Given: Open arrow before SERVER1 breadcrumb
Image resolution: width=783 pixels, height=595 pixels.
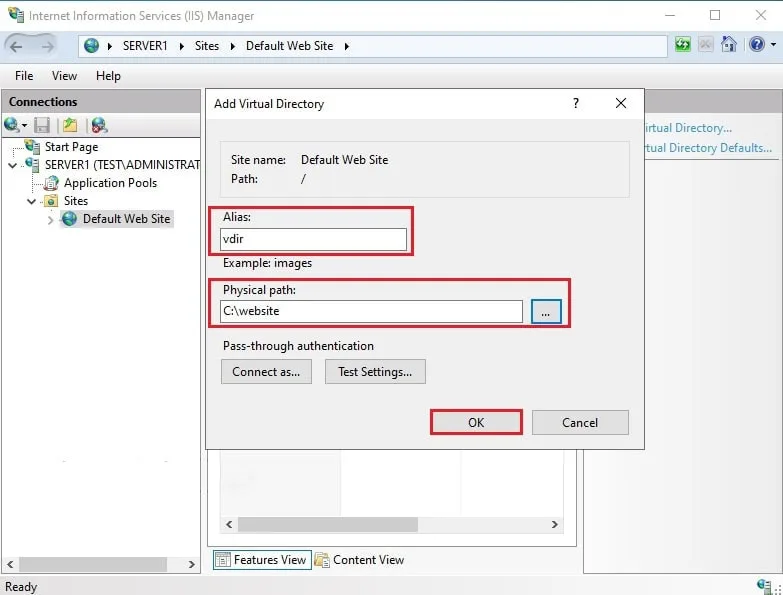Looking at the screenshot, I should point(109,46).
